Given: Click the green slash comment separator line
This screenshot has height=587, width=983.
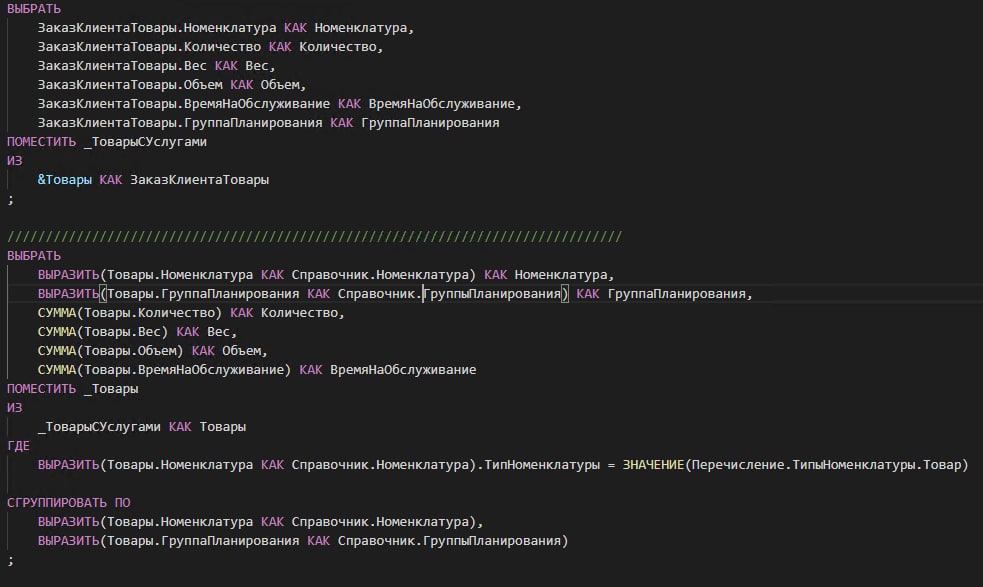Looking at the screenshot, I should coord(315,236).
